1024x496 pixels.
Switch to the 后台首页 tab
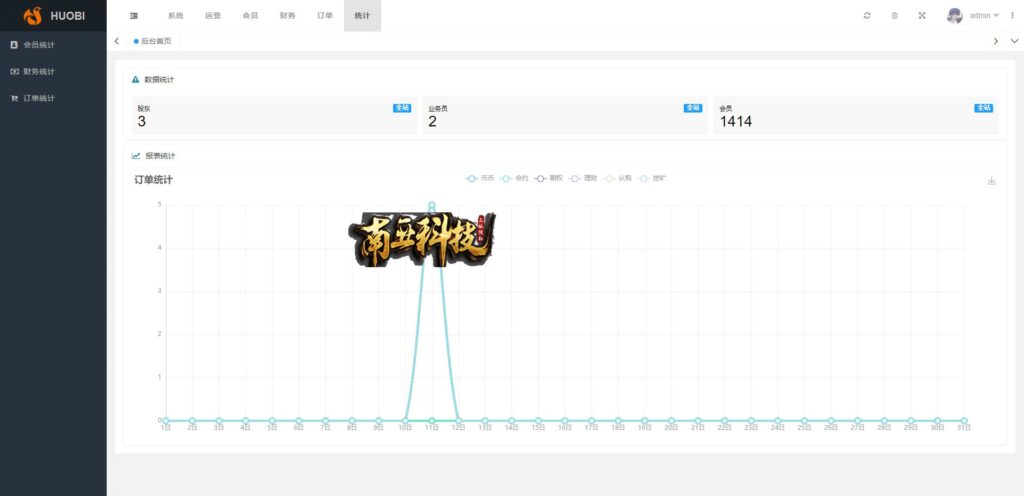[152, 41]
